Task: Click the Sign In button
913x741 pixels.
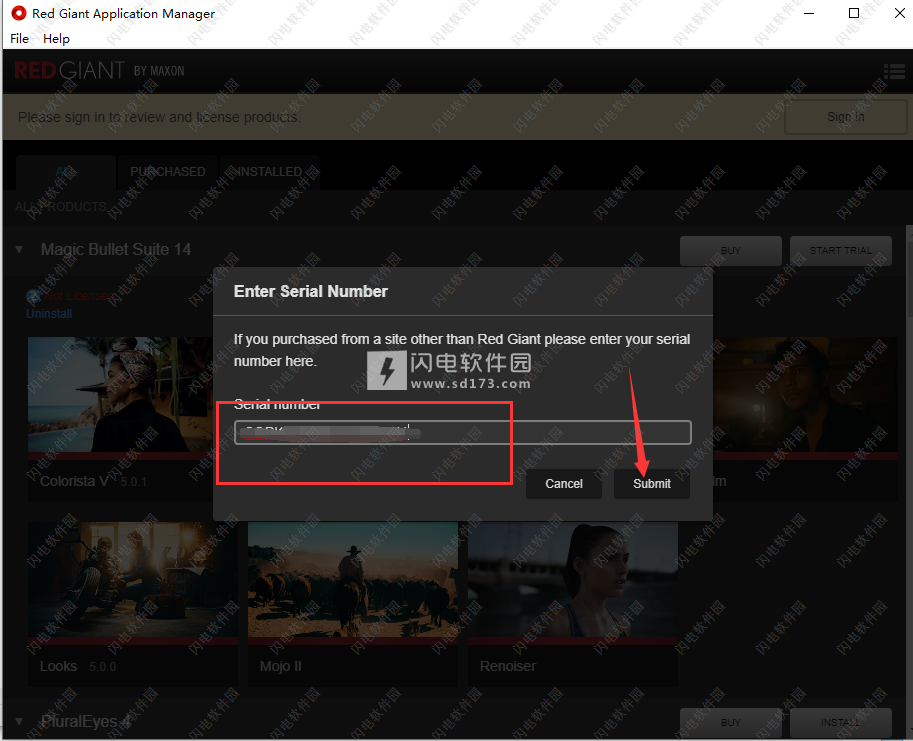Action: pyautogui.click(x=845, y=117)
